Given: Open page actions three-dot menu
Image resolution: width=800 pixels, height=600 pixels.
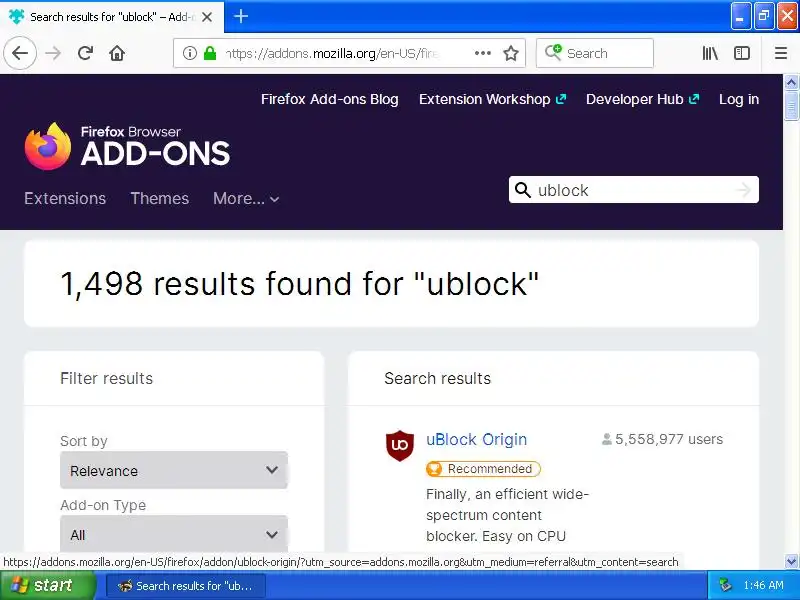Looking at the screenshot, I should click(x=482, y=53).
